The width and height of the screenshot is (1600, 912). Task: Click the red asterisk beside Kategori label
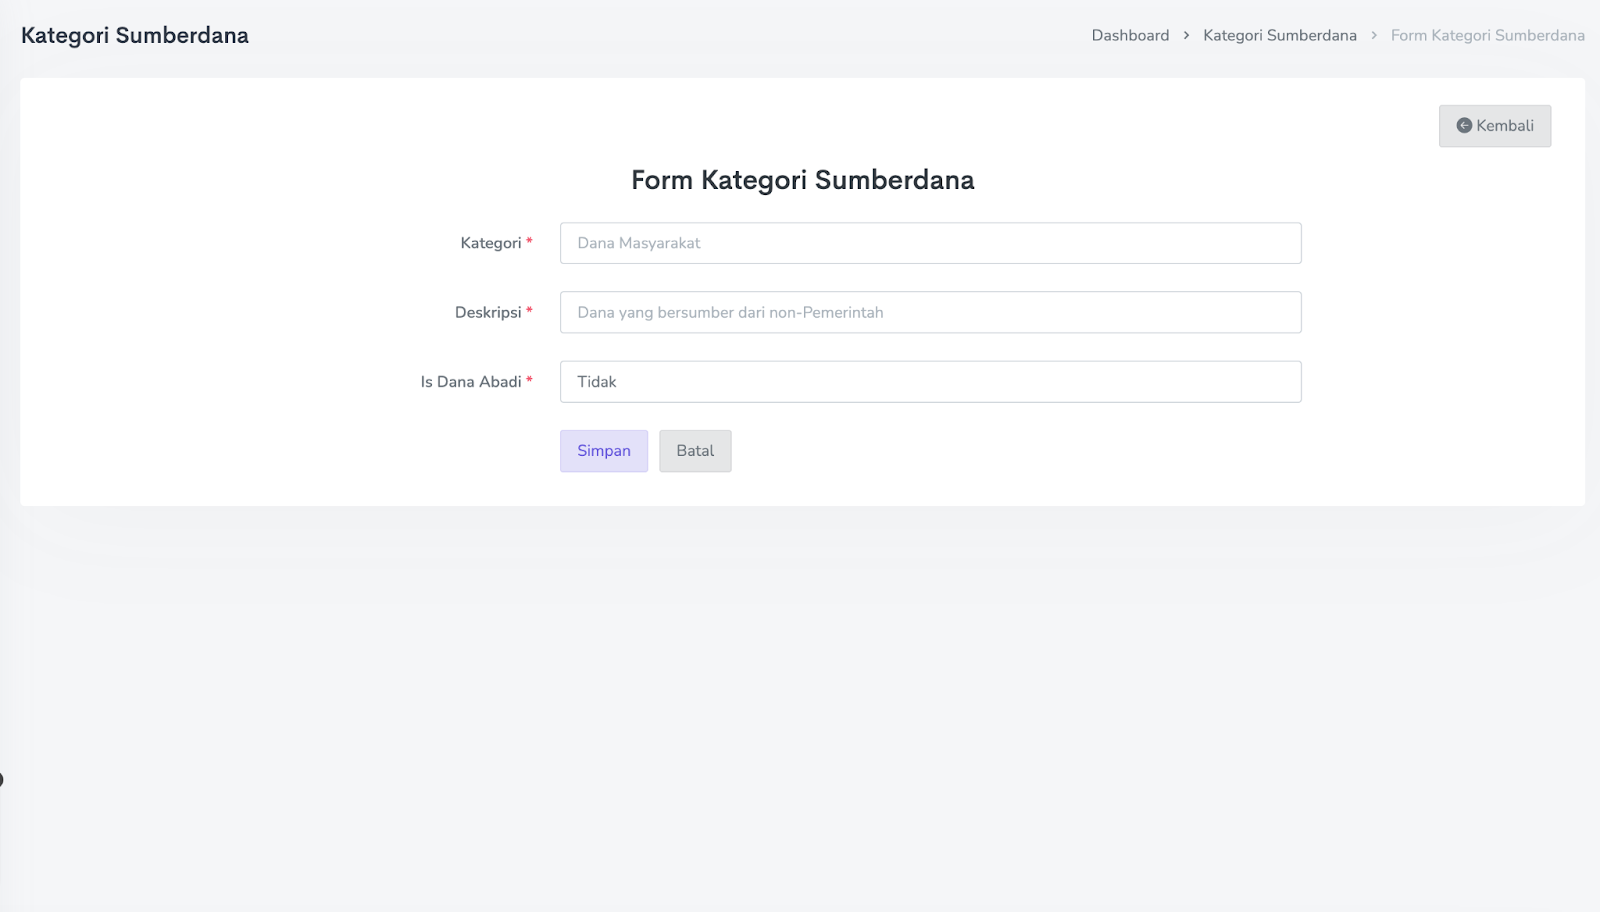tap(529, 241)
